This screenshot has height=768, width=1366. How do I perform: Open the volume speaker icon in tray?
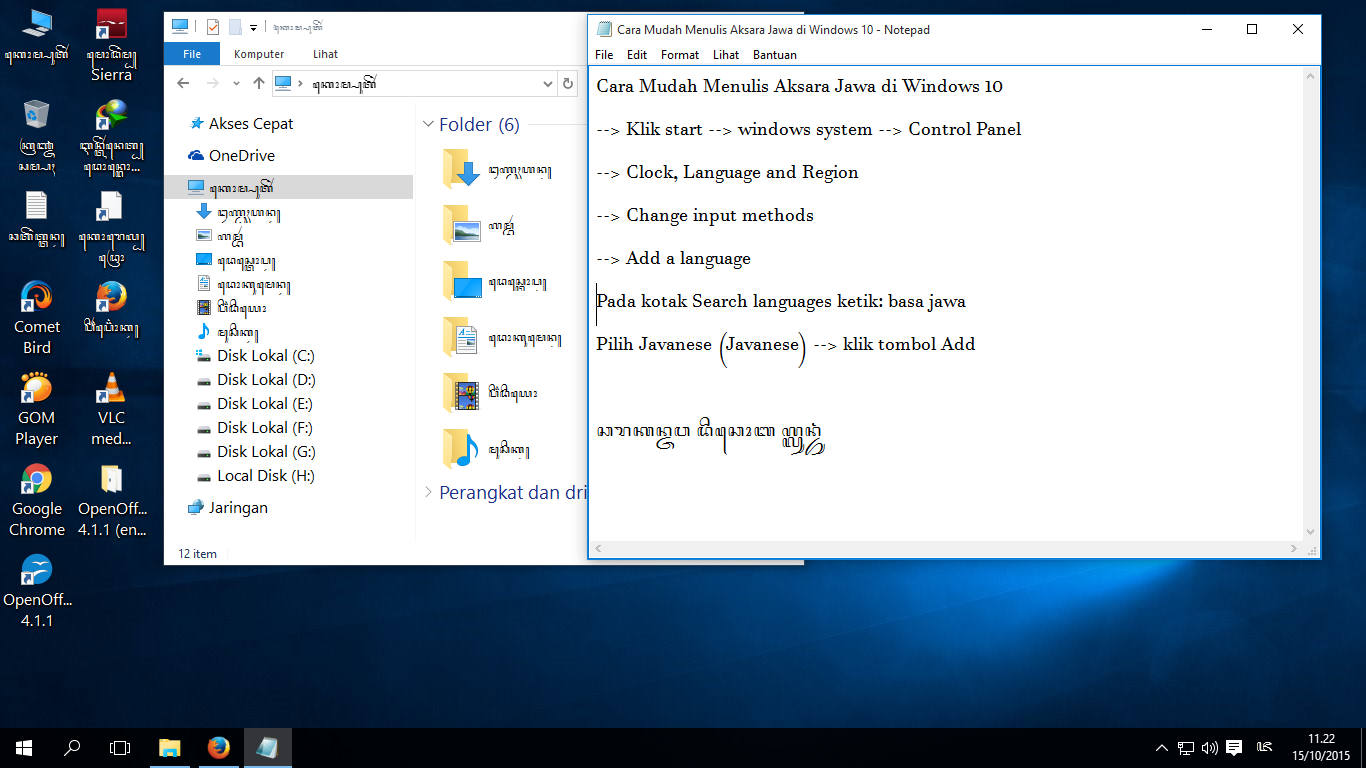click(1210, 747)
